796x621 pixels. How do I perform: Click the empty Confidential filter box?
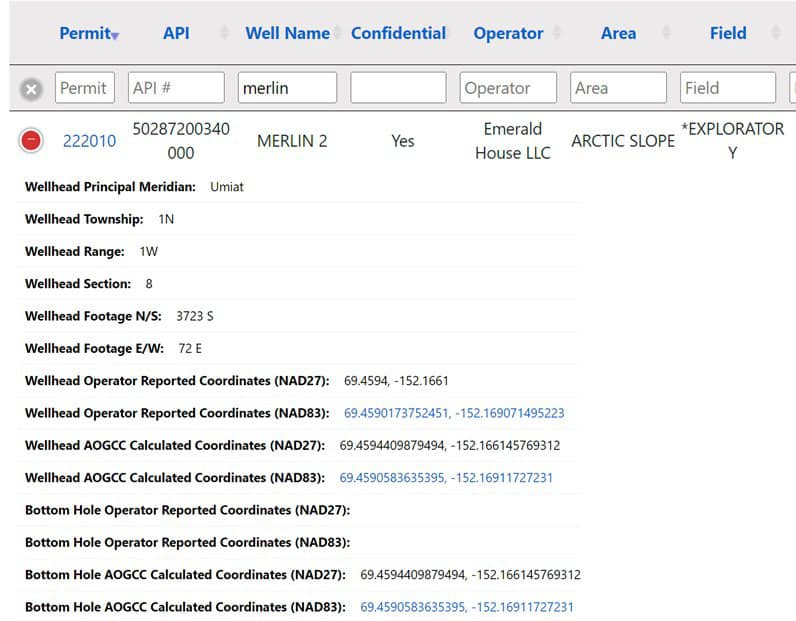tap(398, 88)
